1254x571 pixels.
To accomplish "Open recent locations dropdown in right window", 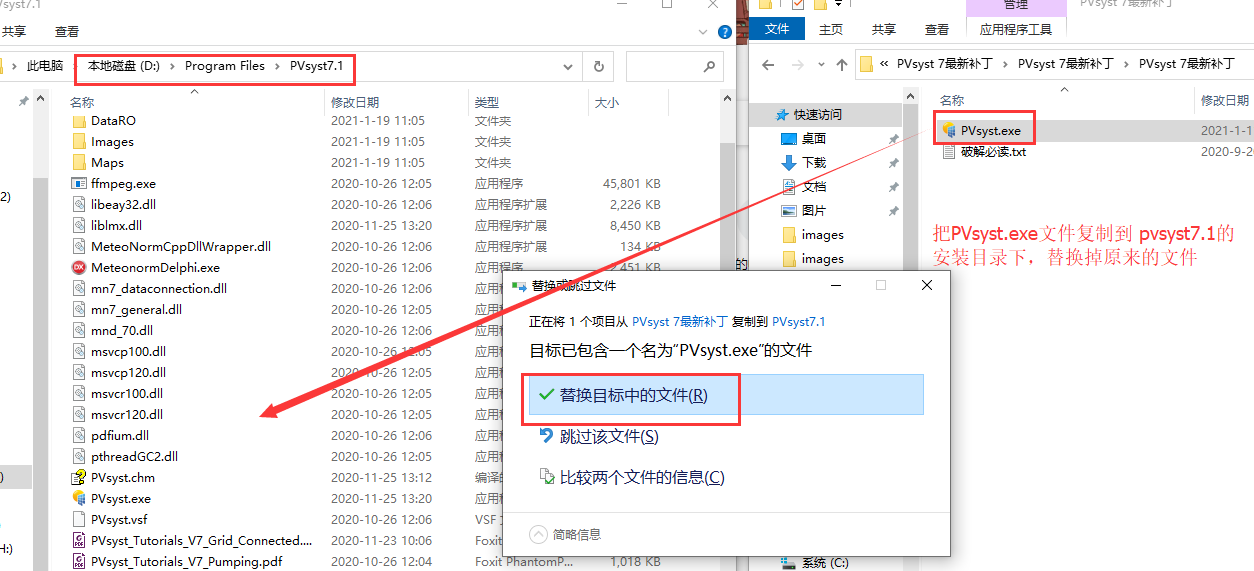I will (822, 65).
